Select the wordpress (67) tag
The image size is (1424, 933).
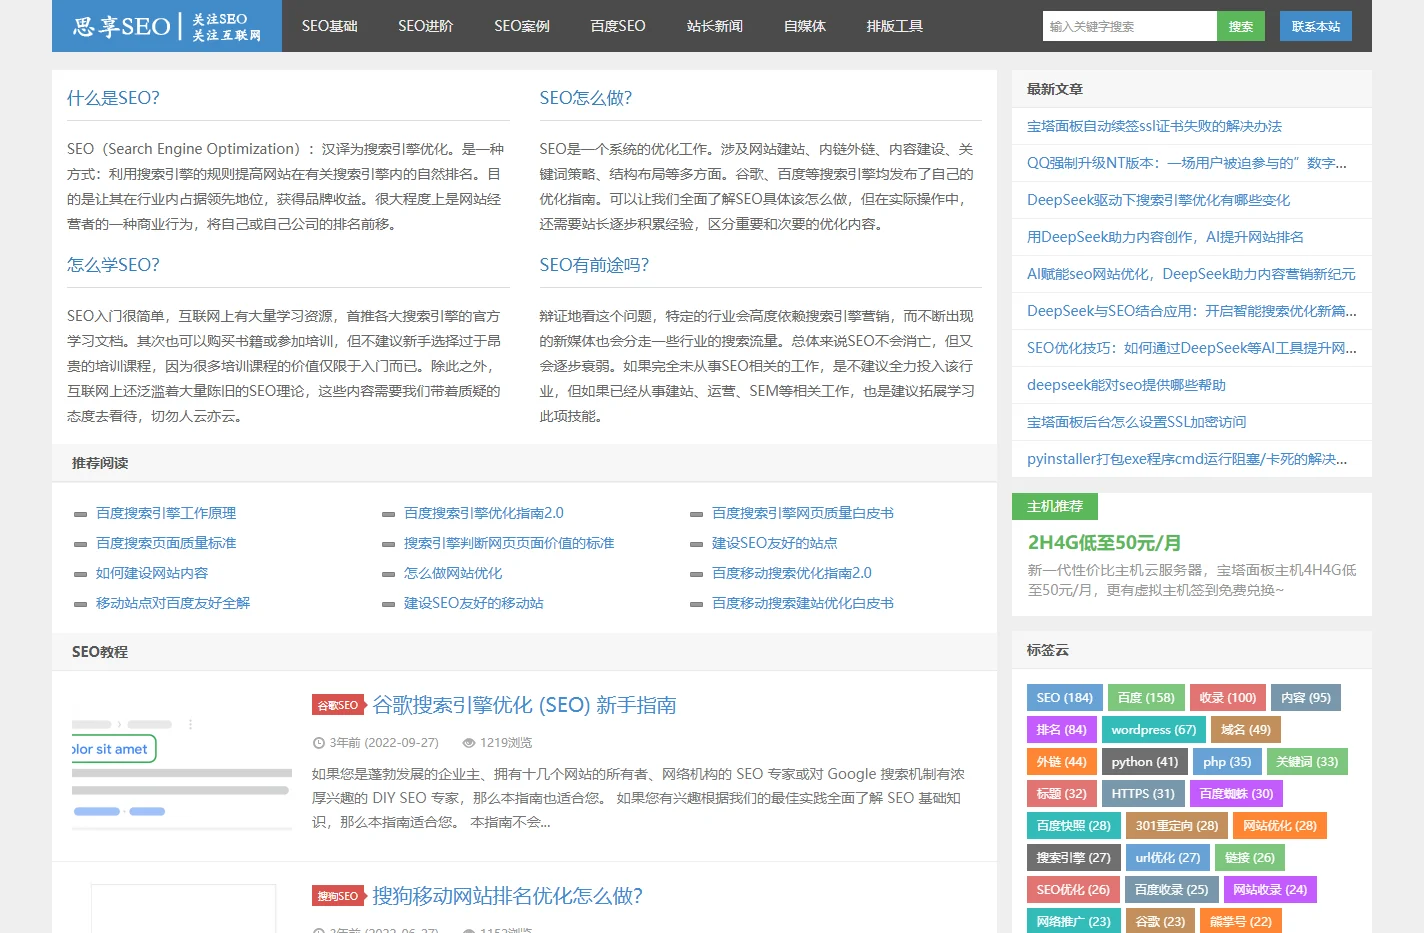click(1154, 730)
